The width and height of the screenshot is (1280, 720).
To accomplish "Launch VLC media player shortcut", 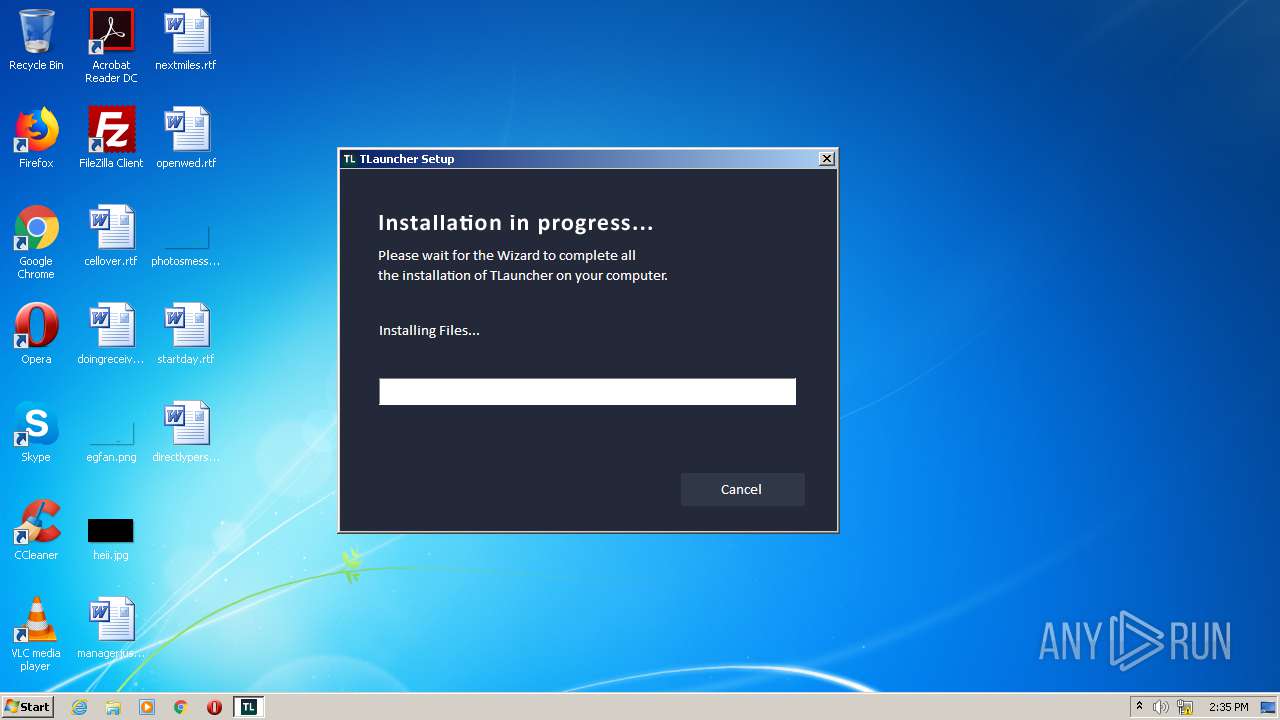I will click(x=36, y=634).
